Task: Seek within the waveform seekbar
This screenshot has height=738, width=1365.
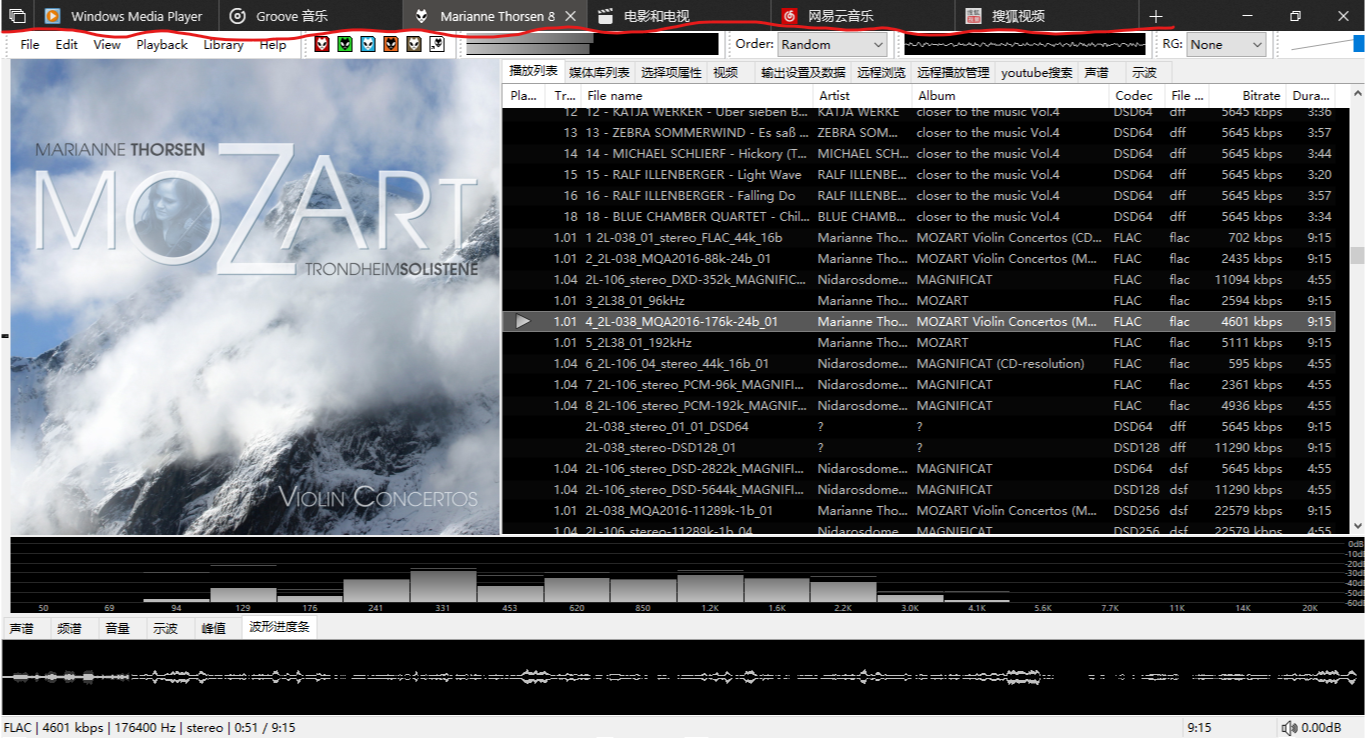Action: coord(682,677)
